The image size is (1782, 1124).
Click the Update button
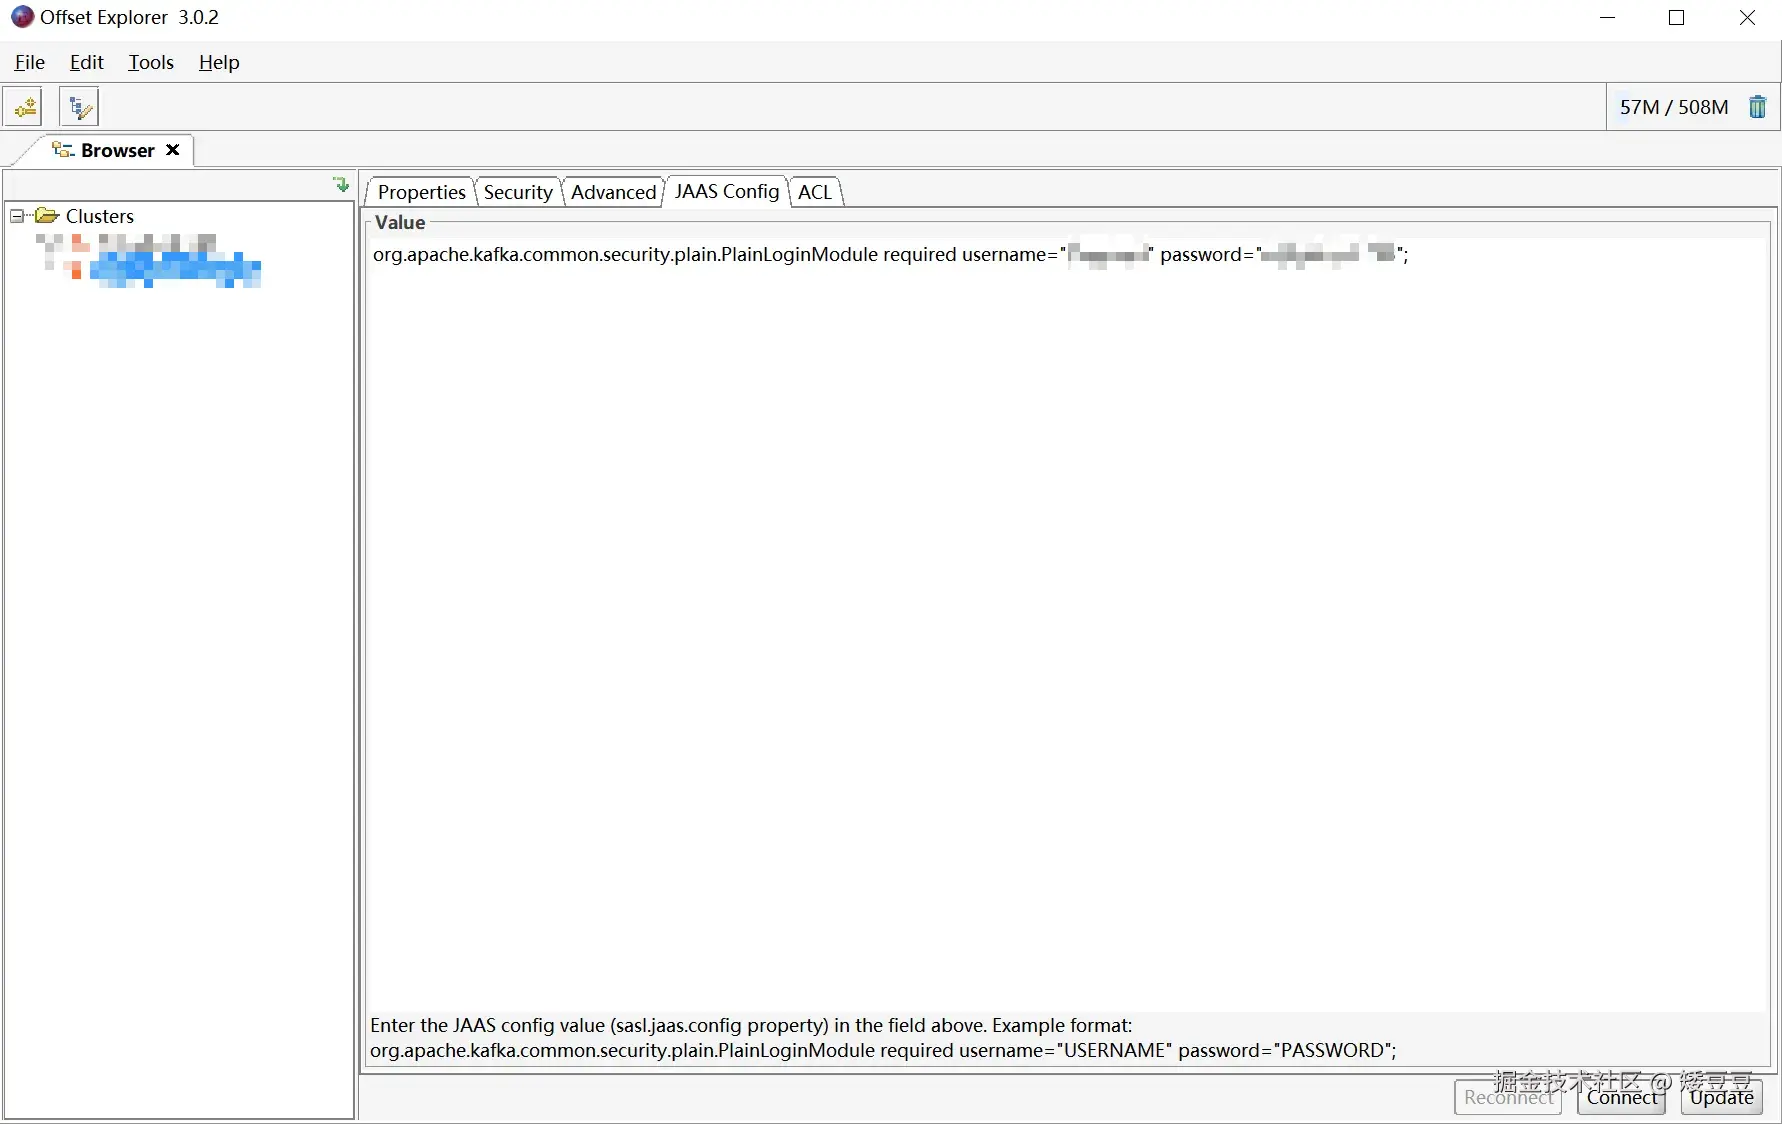tap(1722, 1097)
